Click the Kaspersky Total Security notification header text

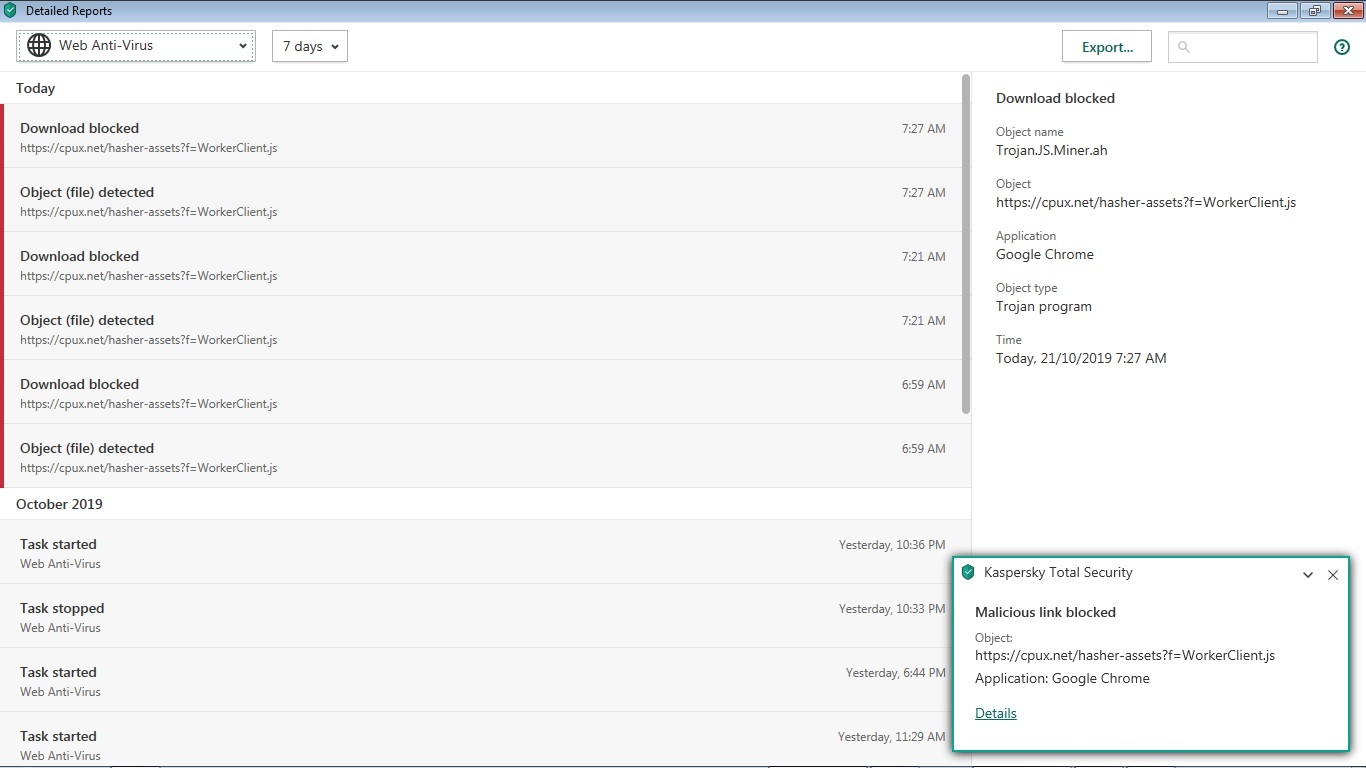[x=1058, y=573]
